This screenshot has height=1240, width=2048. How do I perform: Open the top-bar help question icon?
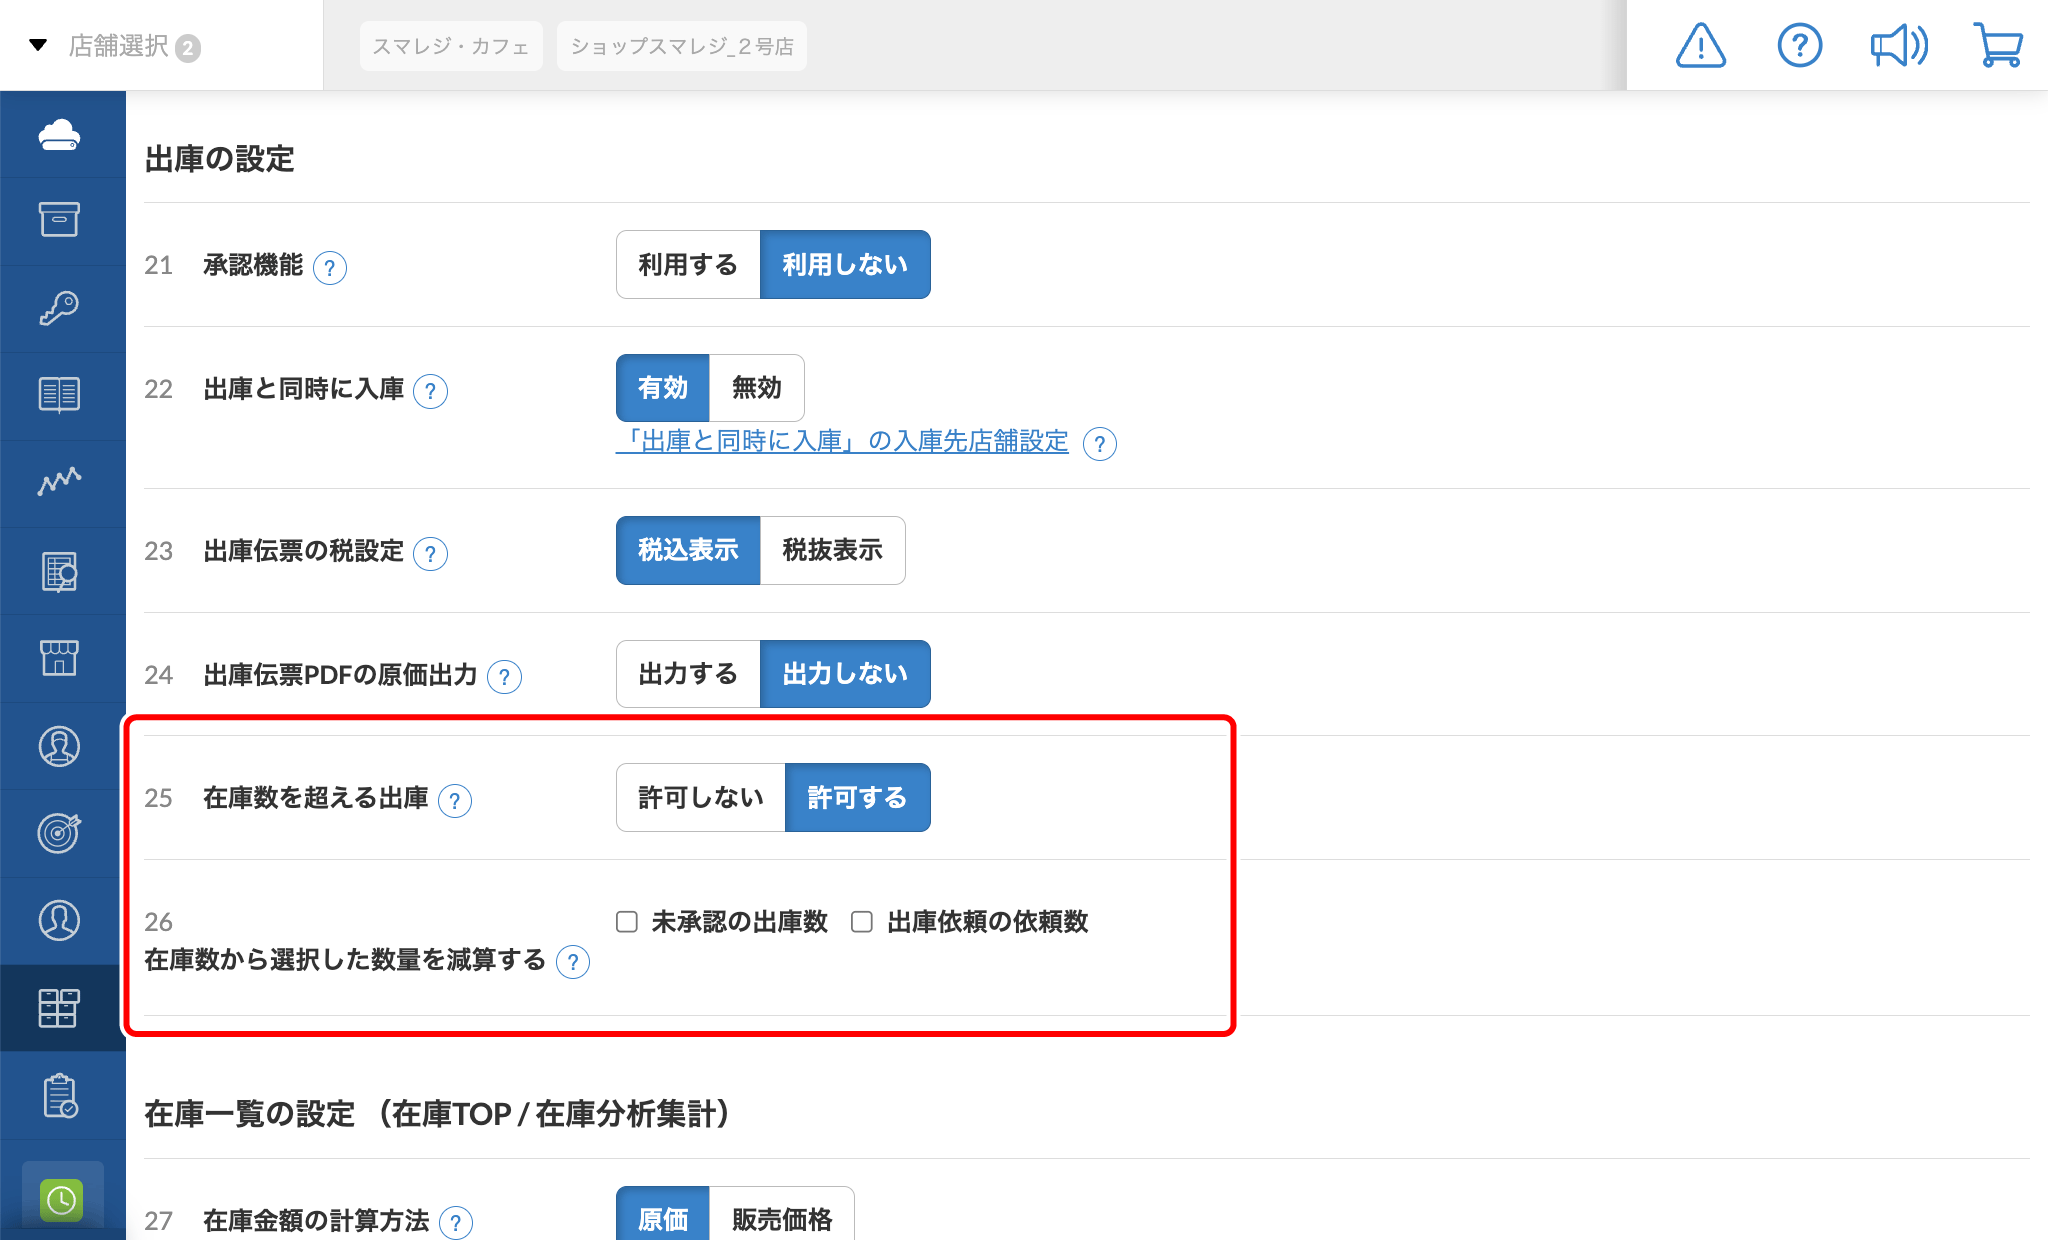click(1799, 46)
